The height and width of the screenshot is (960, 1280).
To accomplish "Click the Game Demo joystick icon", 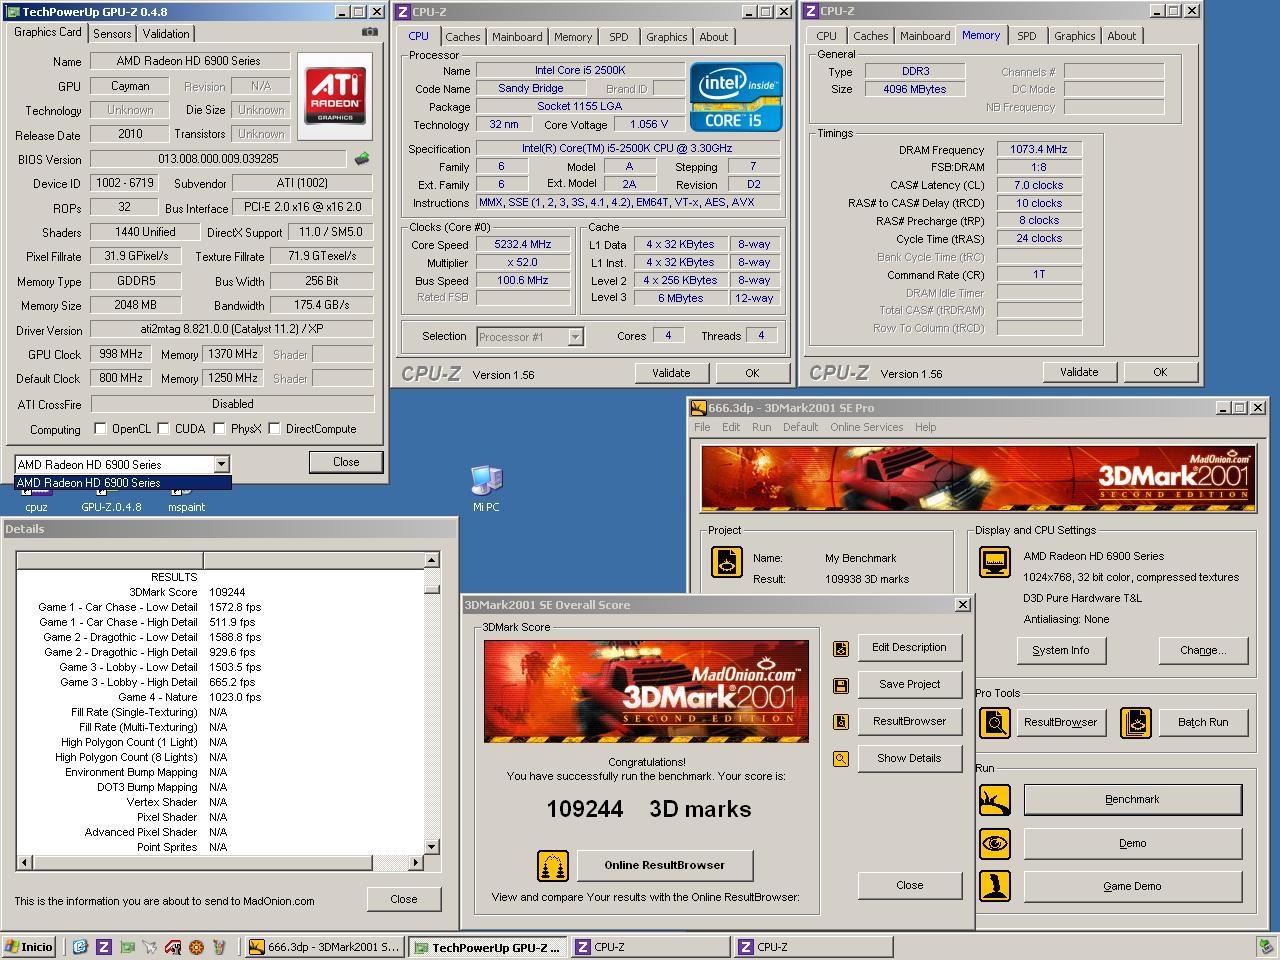I will click(x=995, y=886).
